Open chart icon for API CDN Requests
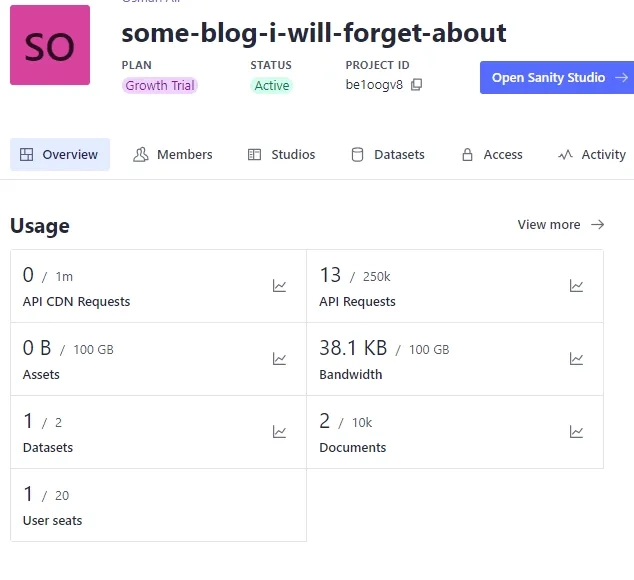 coord(279,286)
